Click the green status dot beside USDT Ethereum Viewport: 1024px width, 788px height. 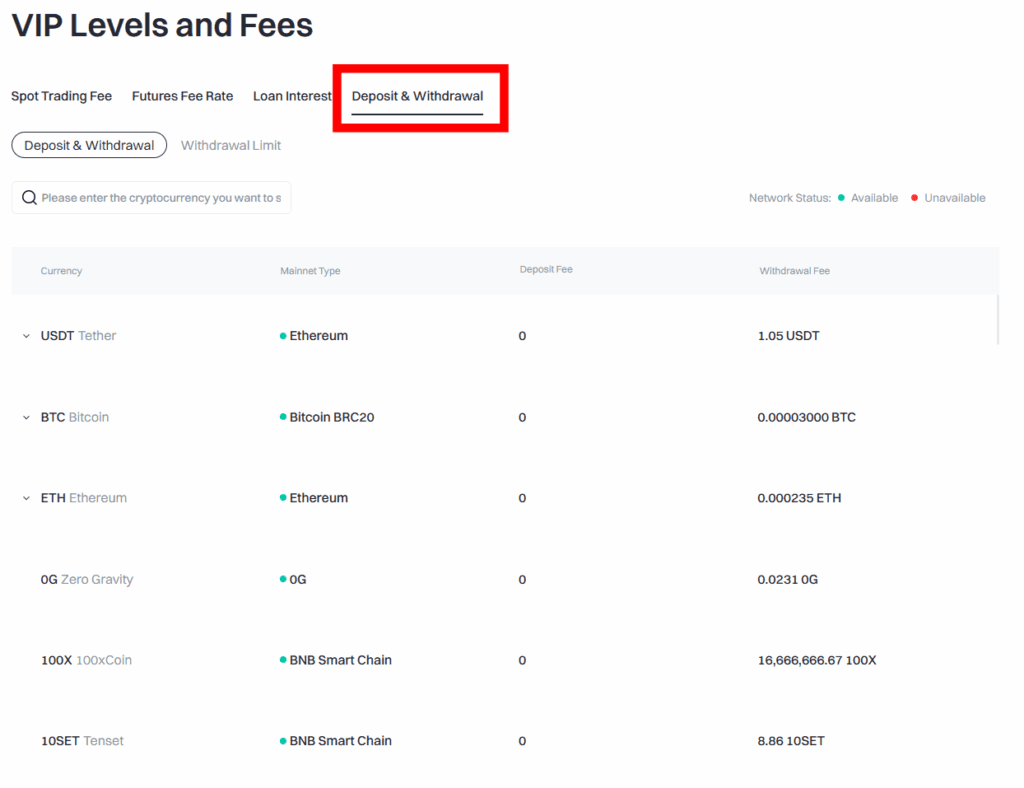coord(283,336)
